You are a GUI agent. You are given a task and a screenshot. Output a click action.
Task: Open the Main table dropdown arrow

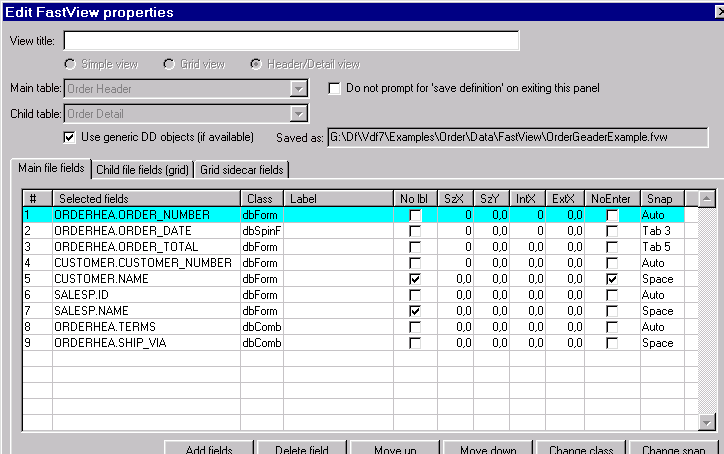(299, 89)
